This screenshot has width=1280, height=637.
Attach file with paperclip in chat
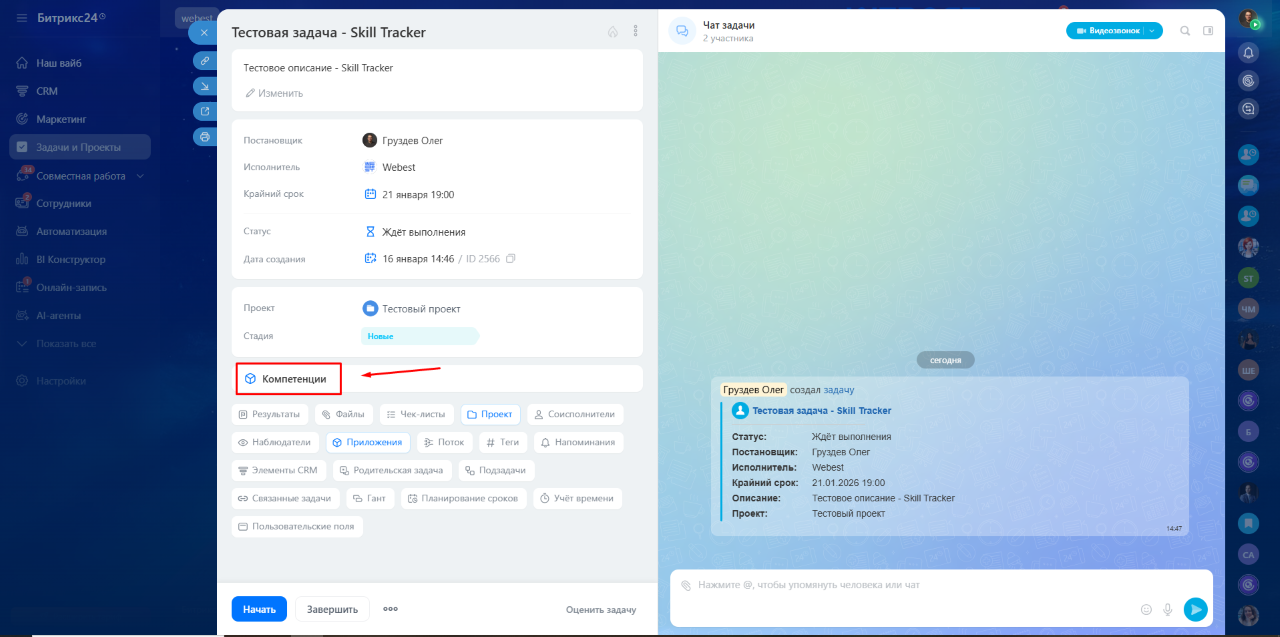point(686,585)
